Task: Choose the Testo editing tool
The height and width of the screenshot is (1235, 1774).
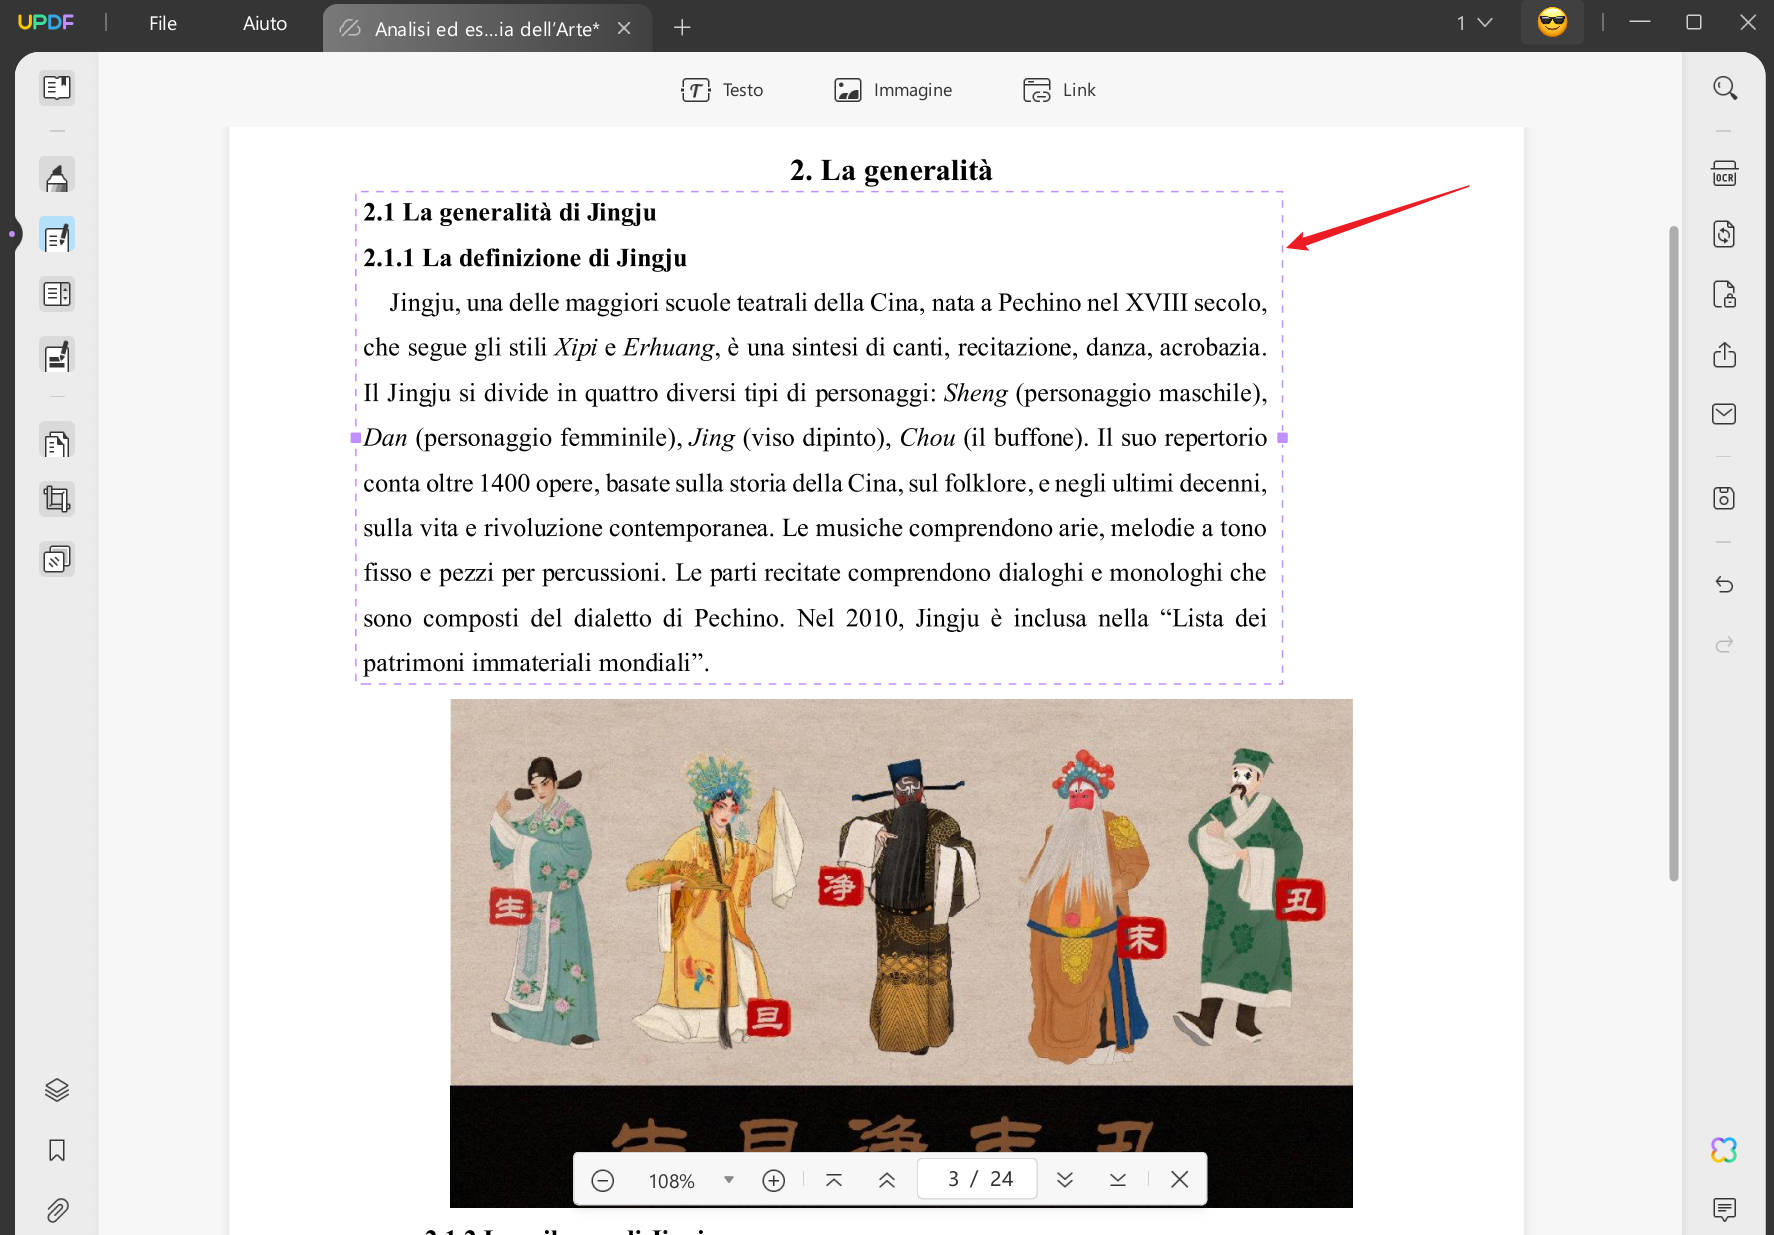Action: tap(722, 90)
